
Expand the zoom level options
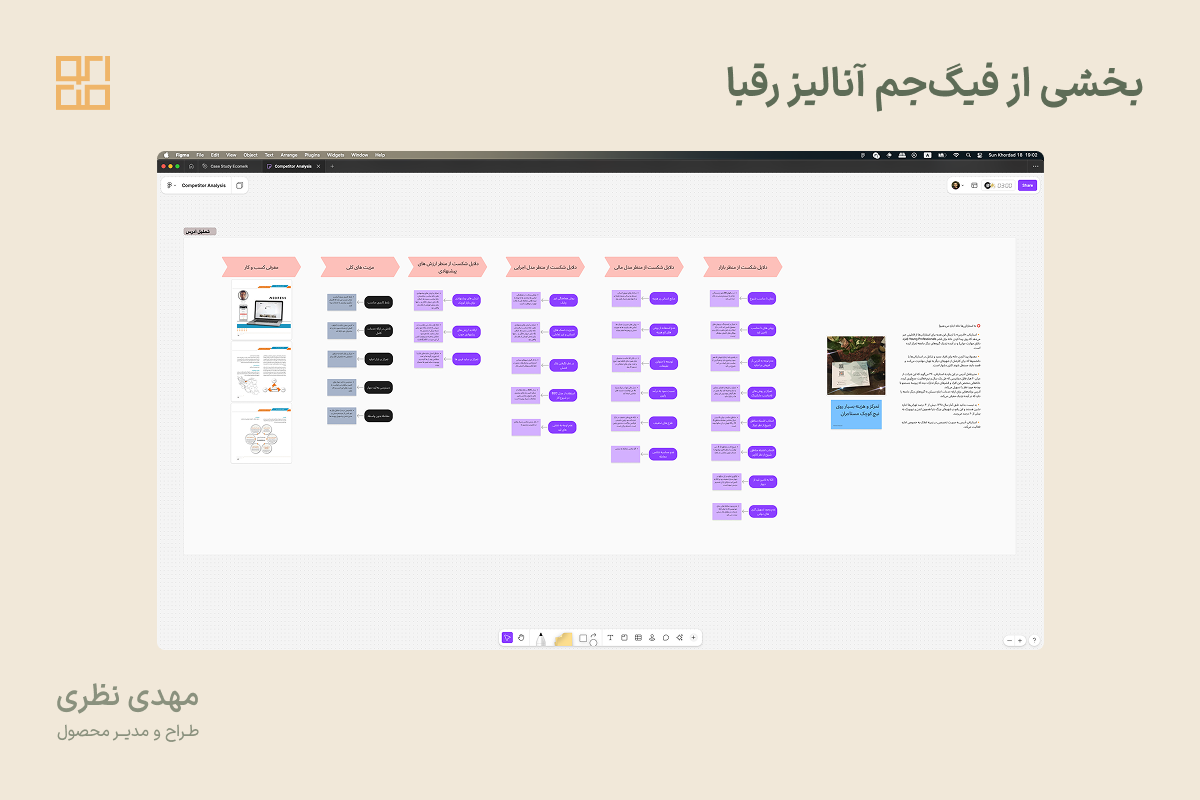point(1016,640)
